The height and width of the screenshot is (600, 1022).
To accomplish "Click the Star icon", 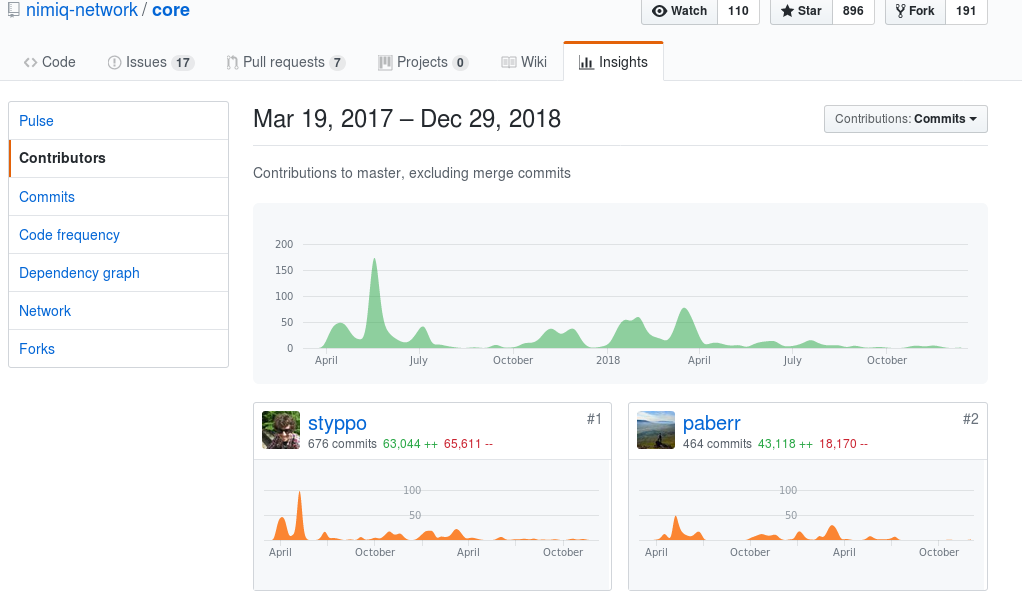I will coord(787,11).
